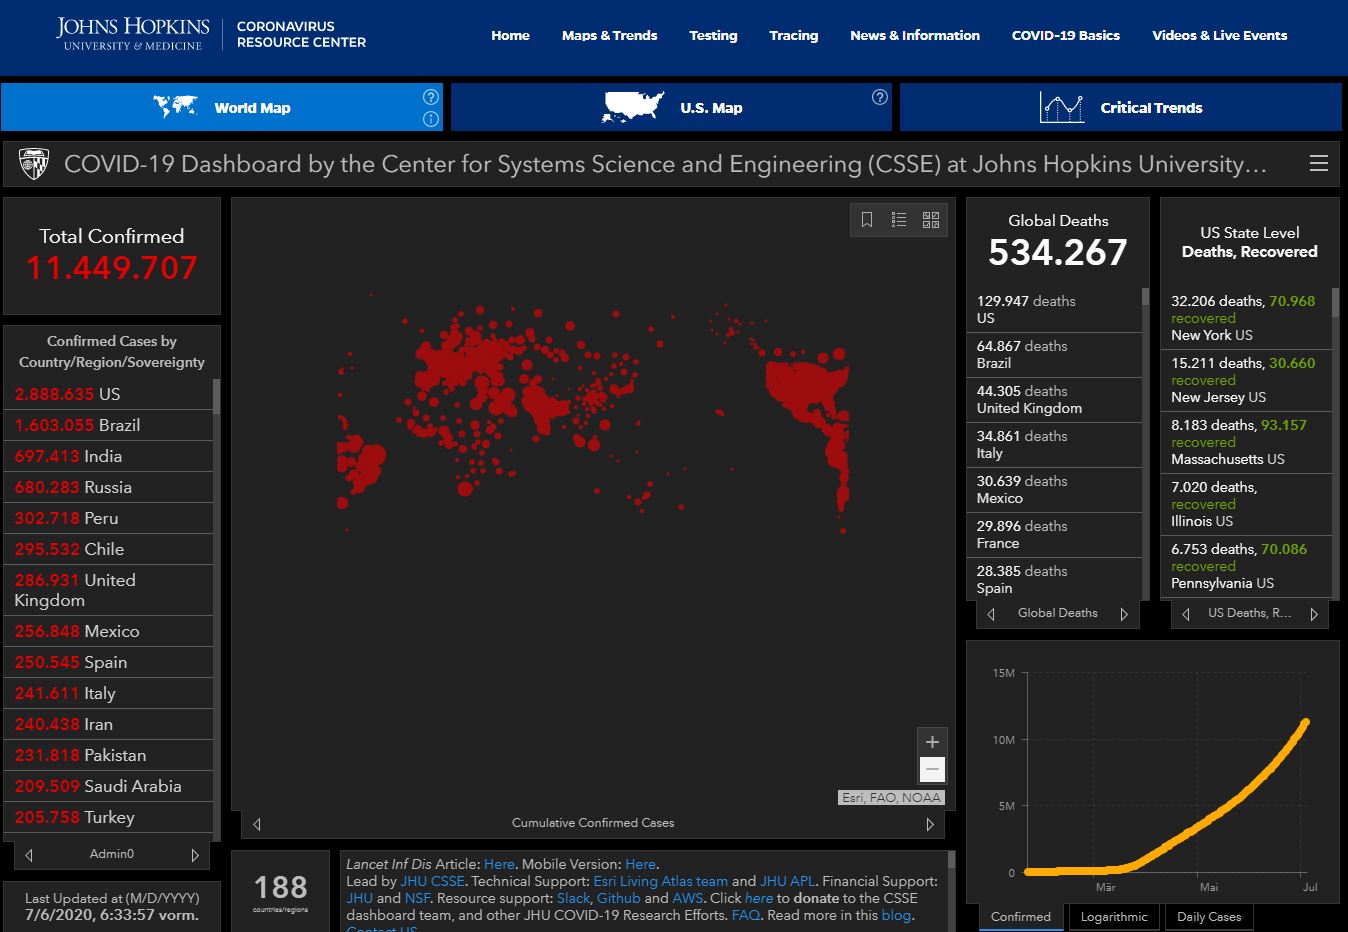Open the basemap gallery grid icon
The width and height of the screenshot is (1348, 932).
[x=931, y=220]
